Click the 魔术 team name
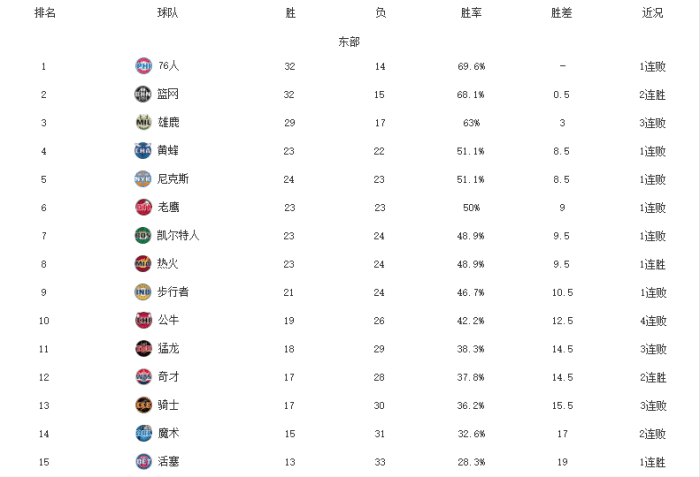Screen dimensions: 700x477 pos(168,433)
